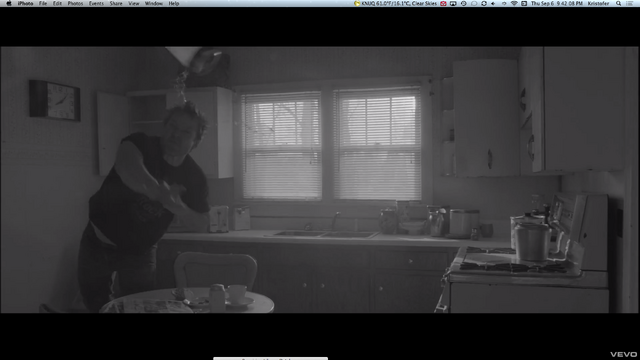Open the Events menu

tap(96, 3)
